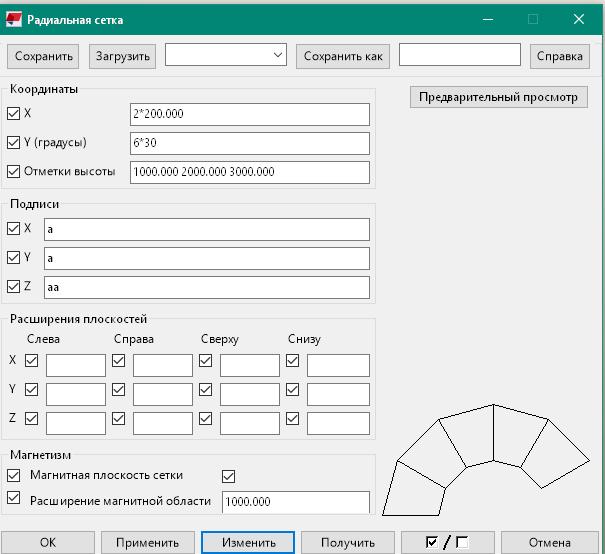Uncheck the X coordinate checkbox
This screenshot has height=554, width=605.
14,114
